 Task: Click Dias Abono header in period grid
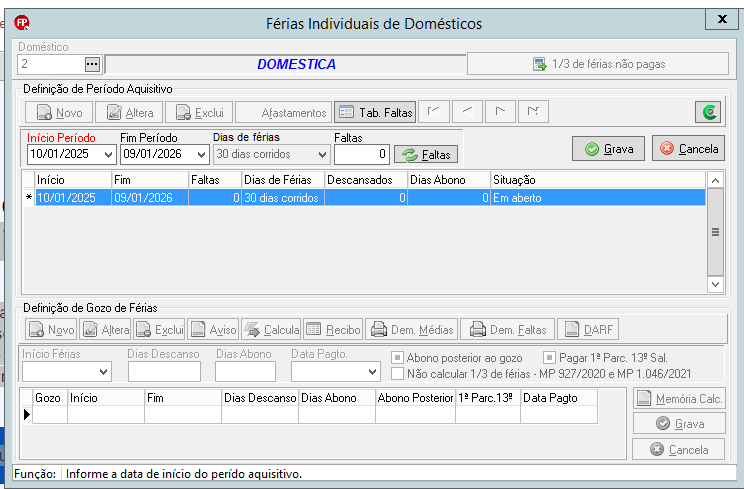point(449,180)
